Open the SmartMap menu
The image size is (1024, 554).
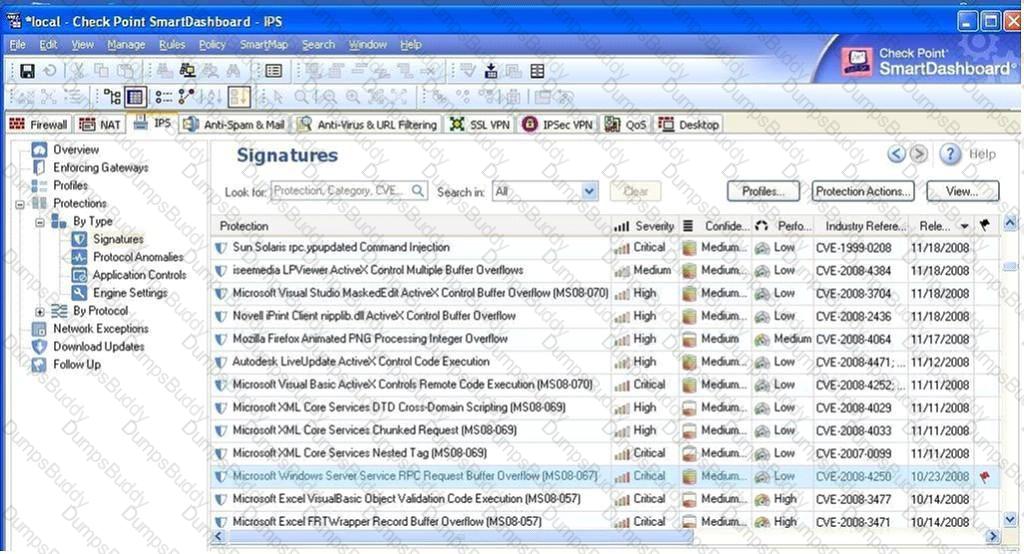coord(264,44)
